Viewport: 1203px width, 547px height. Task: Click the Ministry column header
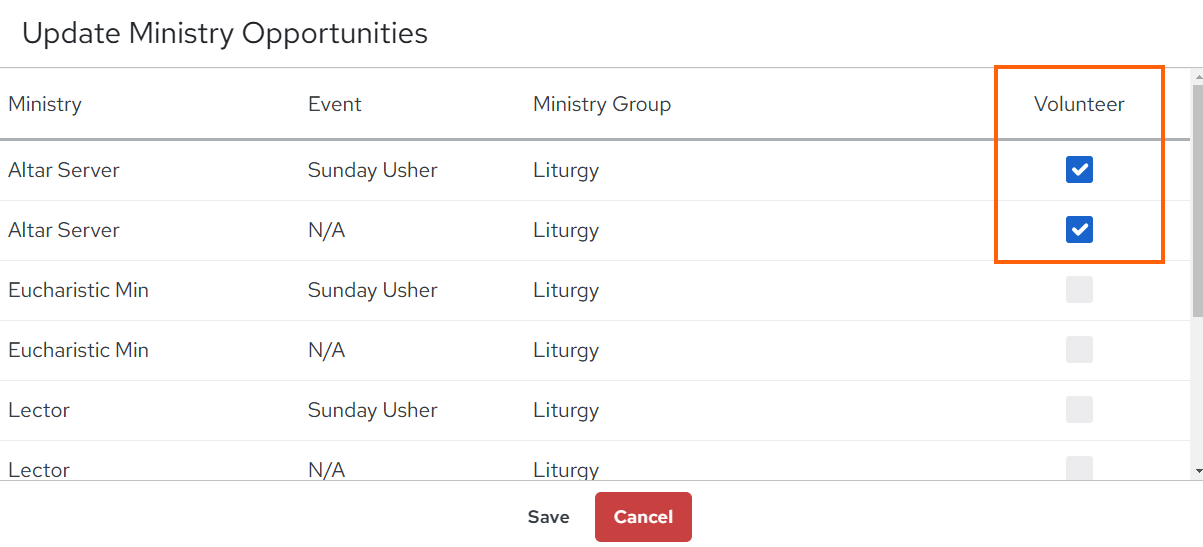point(45,104)
